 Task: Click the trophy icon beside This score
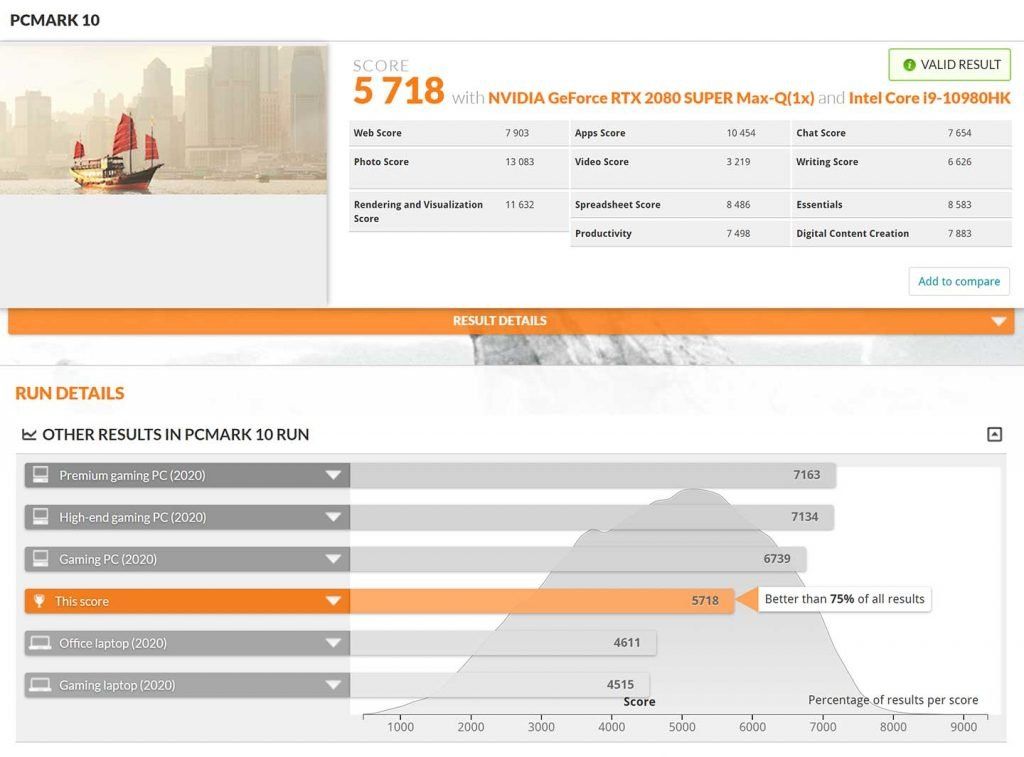click(39, 600)
